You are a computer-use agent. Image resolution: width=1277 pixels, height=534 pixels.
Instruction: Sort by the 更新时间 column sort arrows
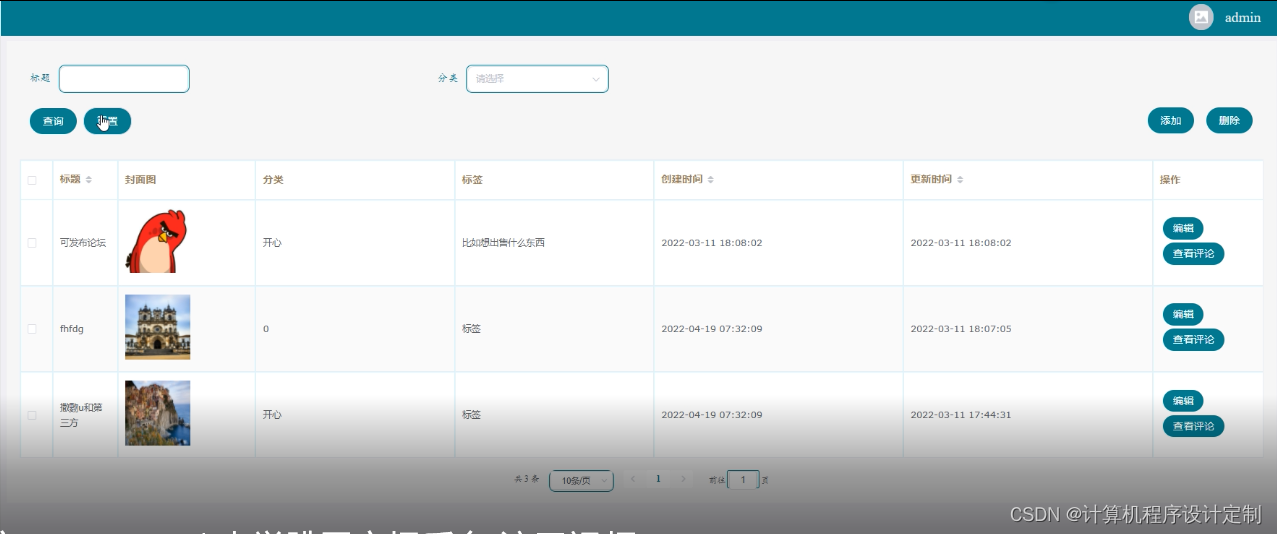(x=960, y=180)
